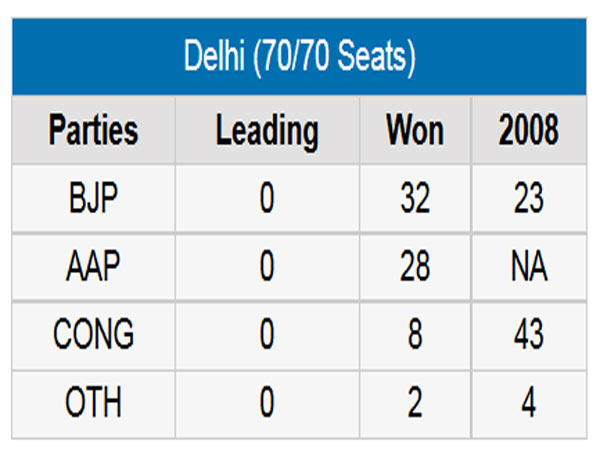Select the Parties column header
This screenshot has height=450, width=600.
click(94, 130)
